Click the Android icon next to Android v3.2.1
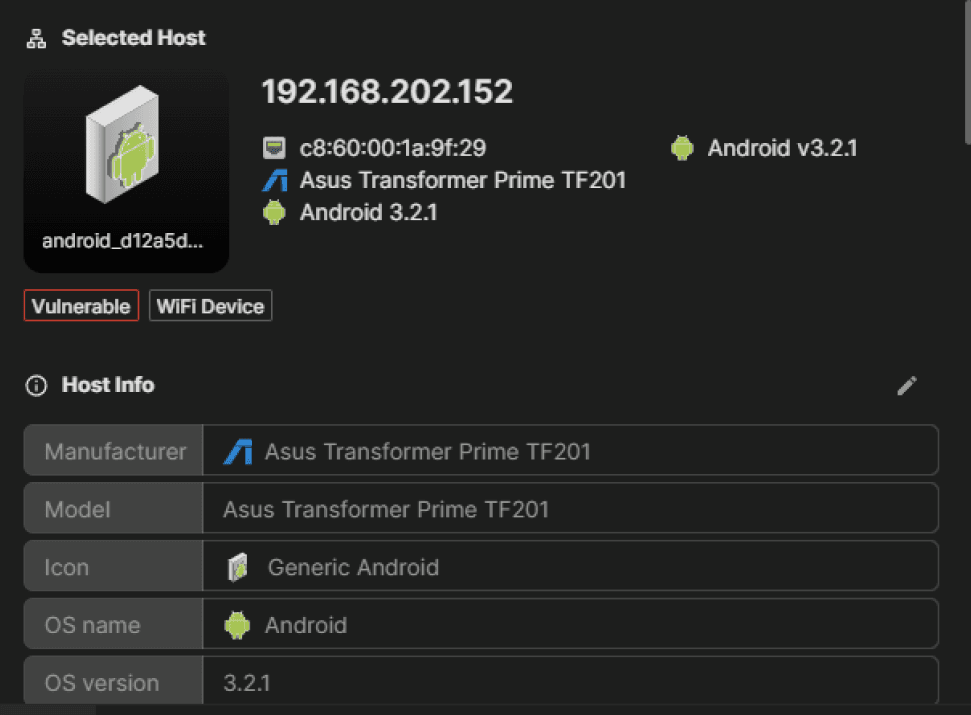The height and width of the screenshot is (715, 971). (x=682, y=148)
